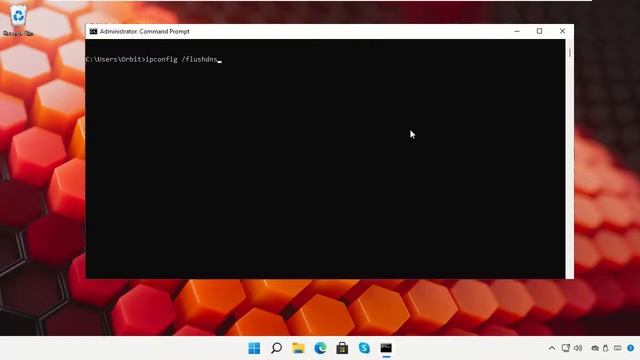
Task: Click the Command Prompt vertical scrollbar thumb
Action: tap(569, 53)
